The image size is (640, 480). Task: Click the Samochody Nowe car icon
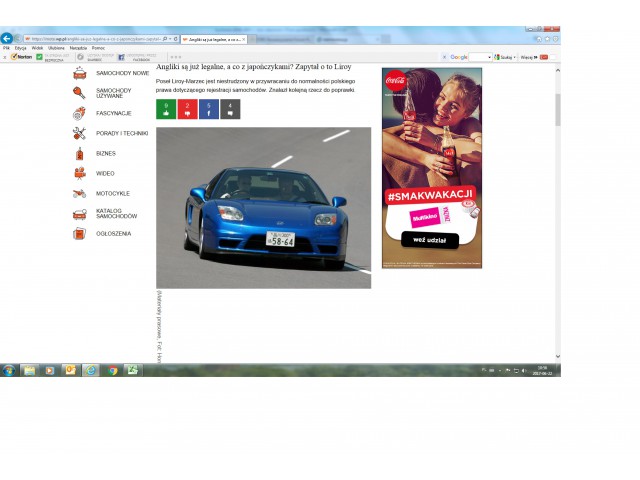[79, 73]
